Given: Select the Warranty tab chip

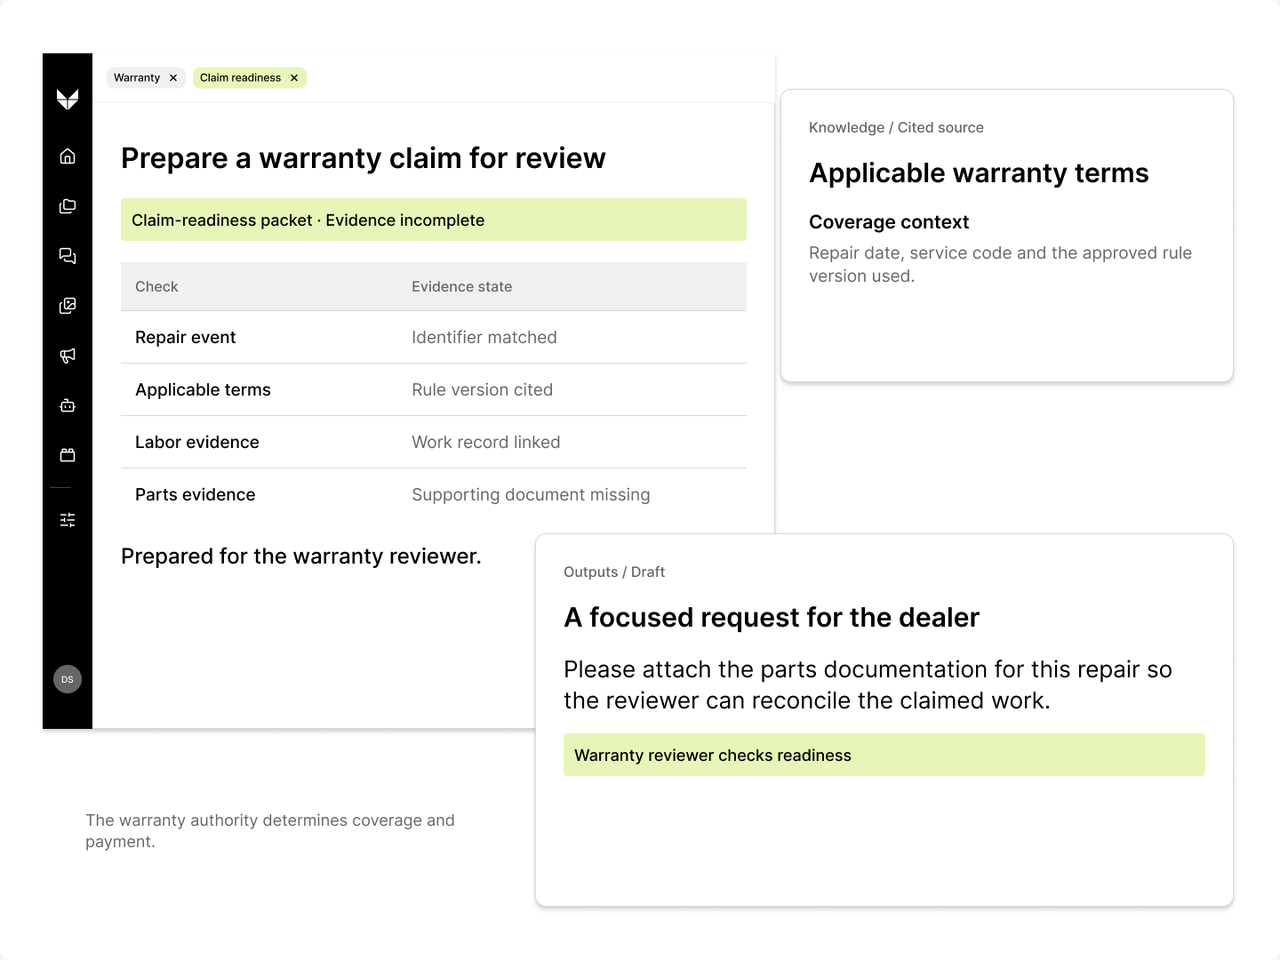Looking at the screenshot, I should (x=146, y=78).
